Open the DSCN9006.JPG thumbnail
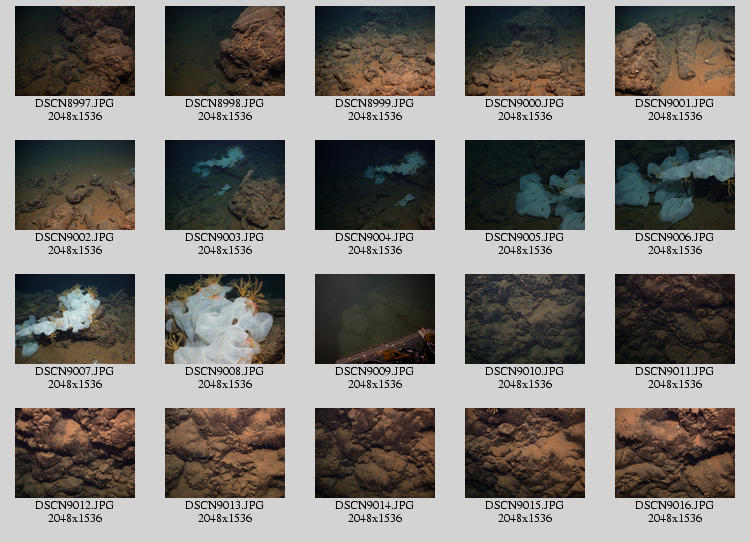Viewport: 750px width, 542px height. point(675,185)
